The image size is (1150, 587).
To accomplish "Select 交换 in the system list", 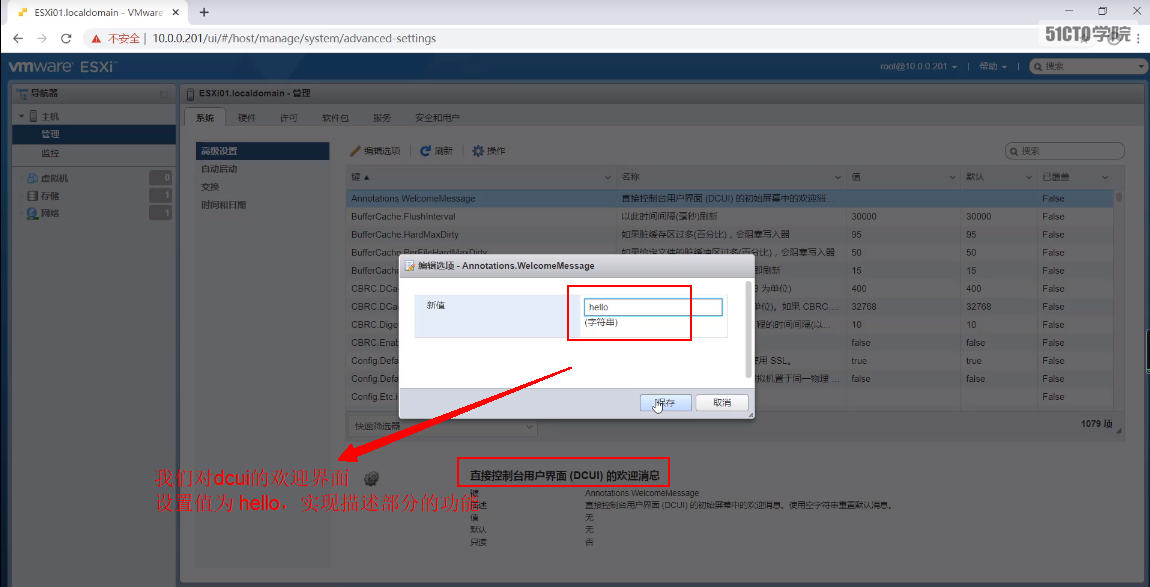I will click(263, 187).
